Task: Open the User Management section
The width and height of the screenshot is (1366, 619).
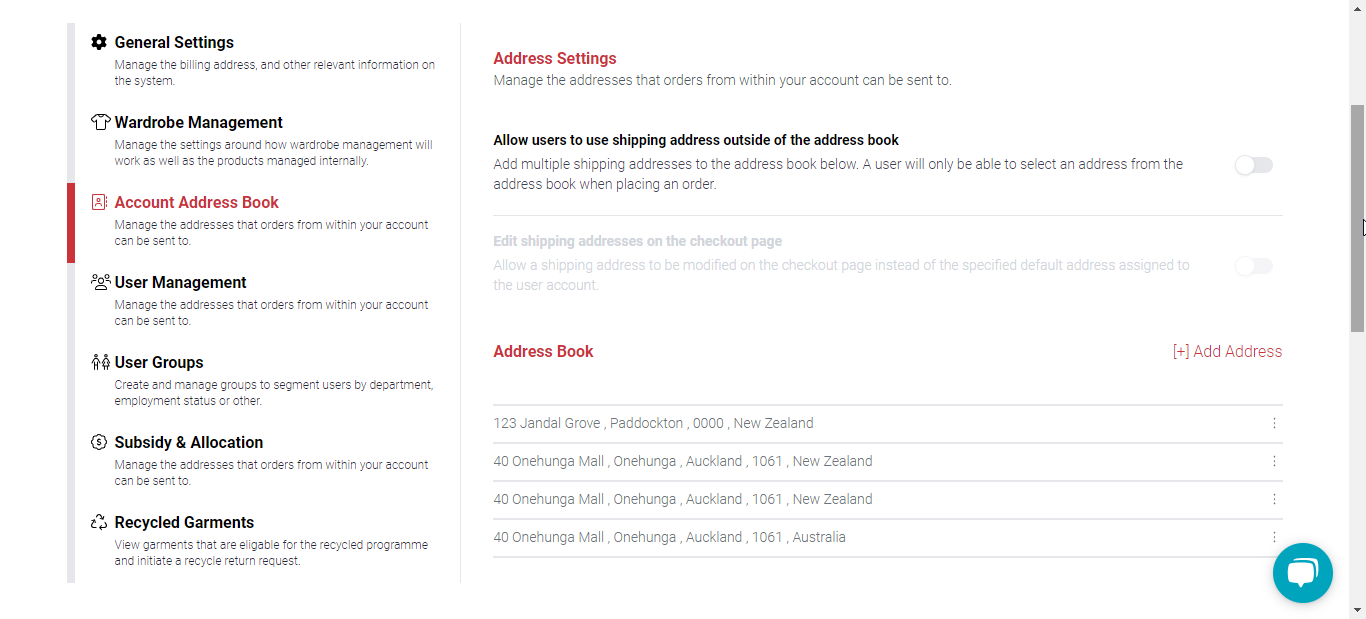Action: tap(181, 283)
